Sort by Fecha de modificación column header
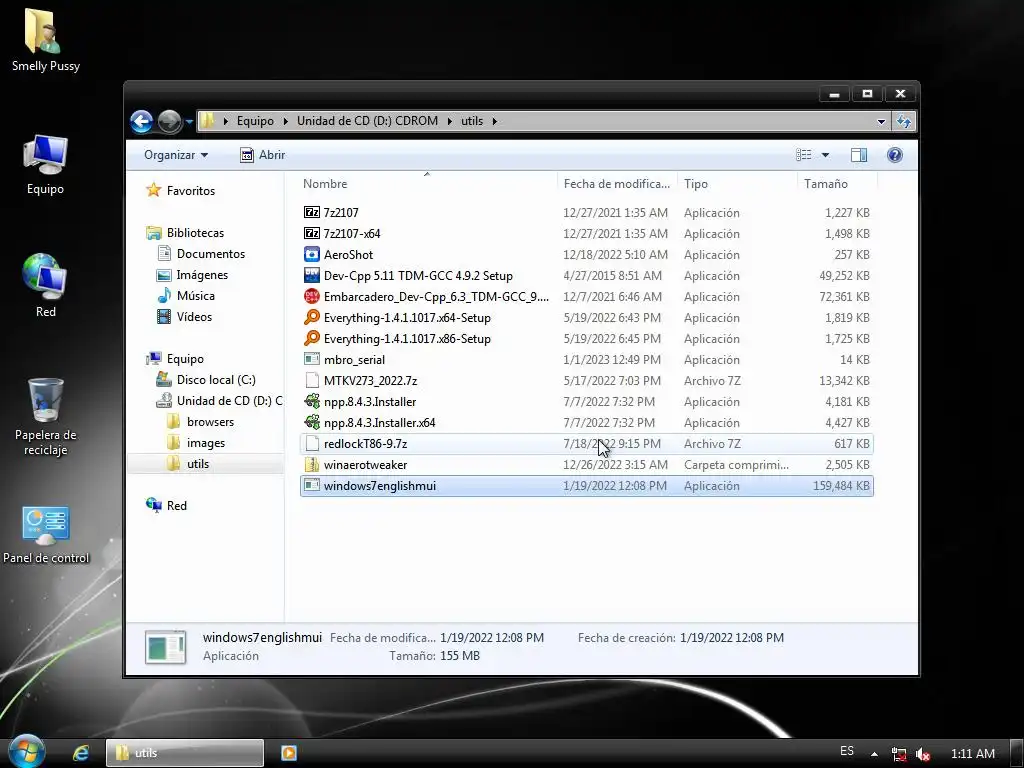 click(616, 184)
